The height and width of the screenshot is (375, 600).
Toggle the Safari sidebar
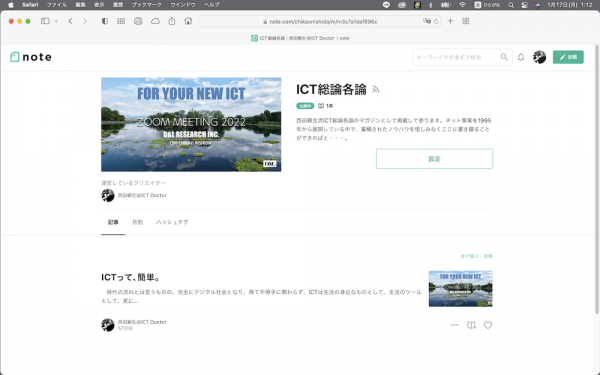(45, 21)
